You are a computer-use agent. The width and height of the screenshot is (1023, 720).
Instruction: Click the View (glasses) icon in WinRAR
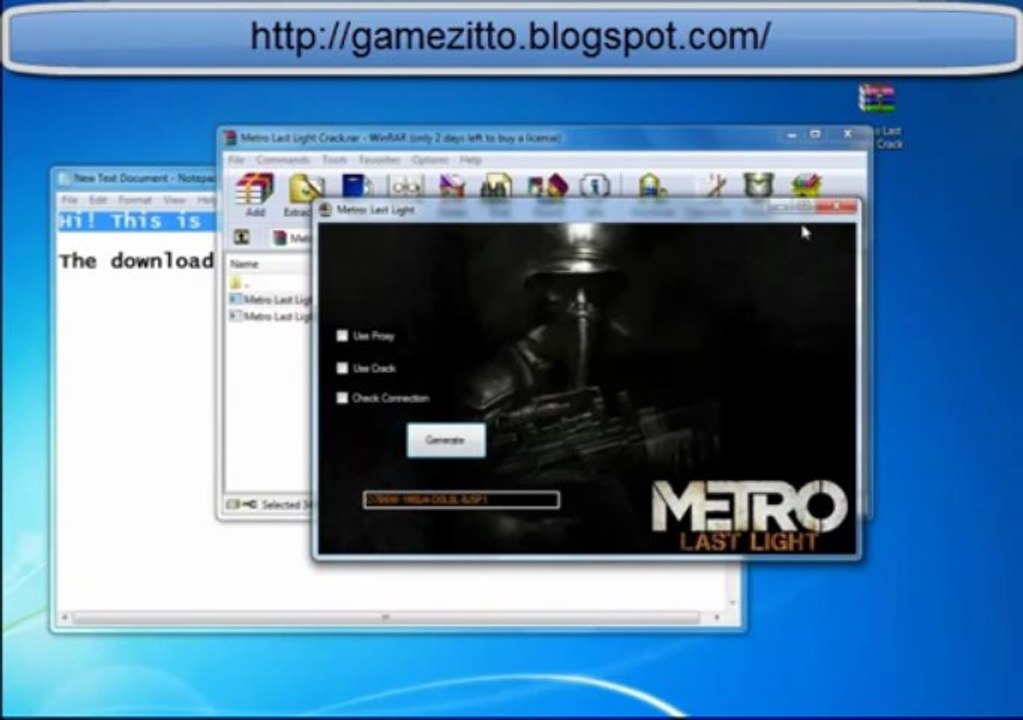pos(407,188)
